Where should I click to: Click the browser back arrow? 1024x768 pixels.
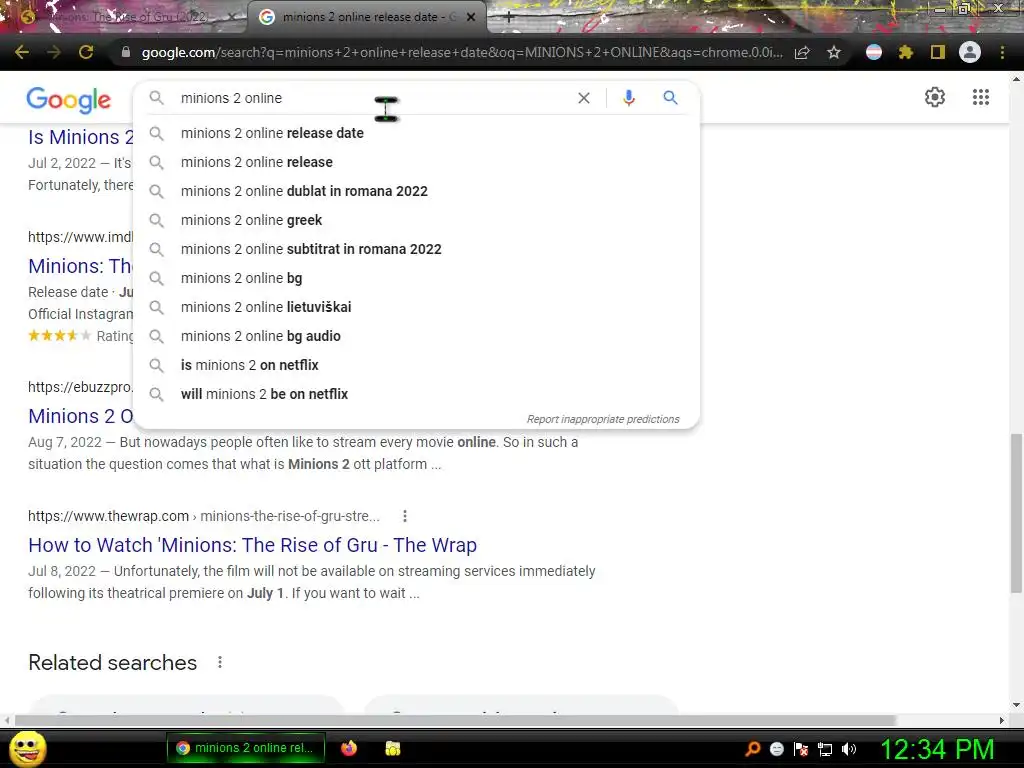(x=22, y=52)
